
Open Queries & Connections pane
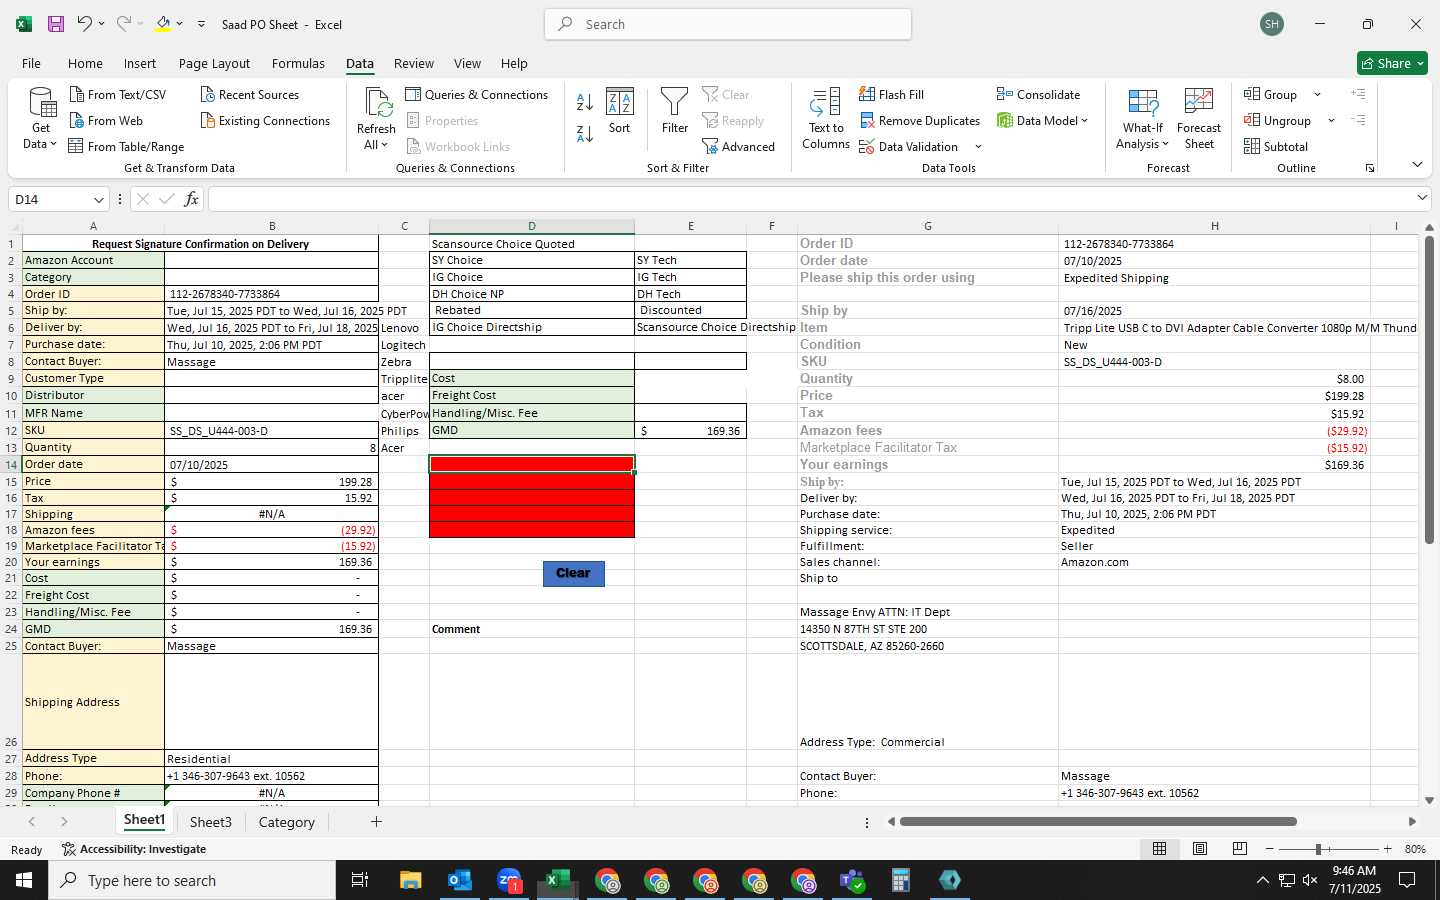[x=477, y=94]
